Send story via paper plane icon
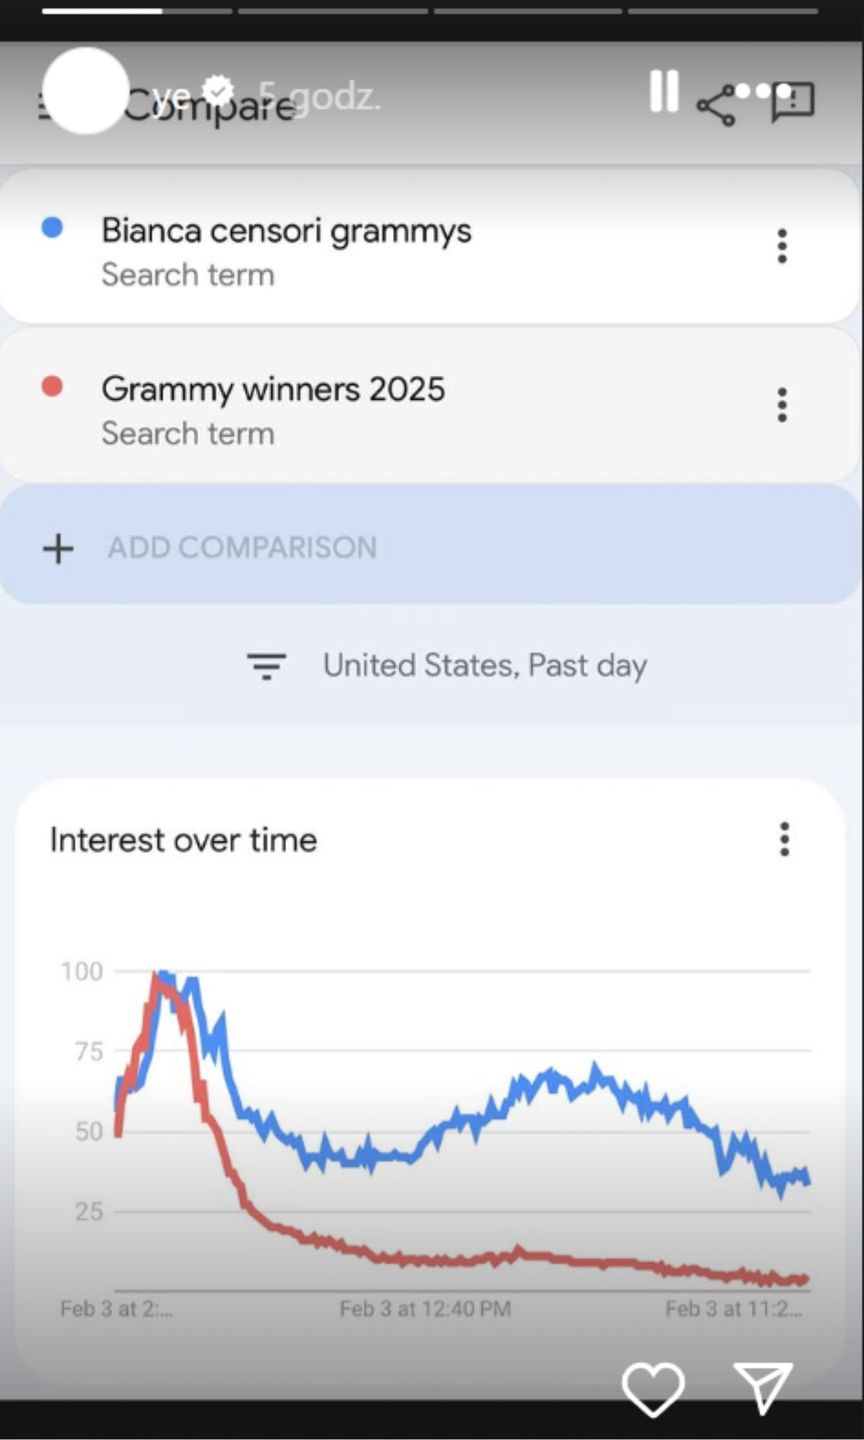The width and height of the screenshot is (864, 1440). [763, 1388]
